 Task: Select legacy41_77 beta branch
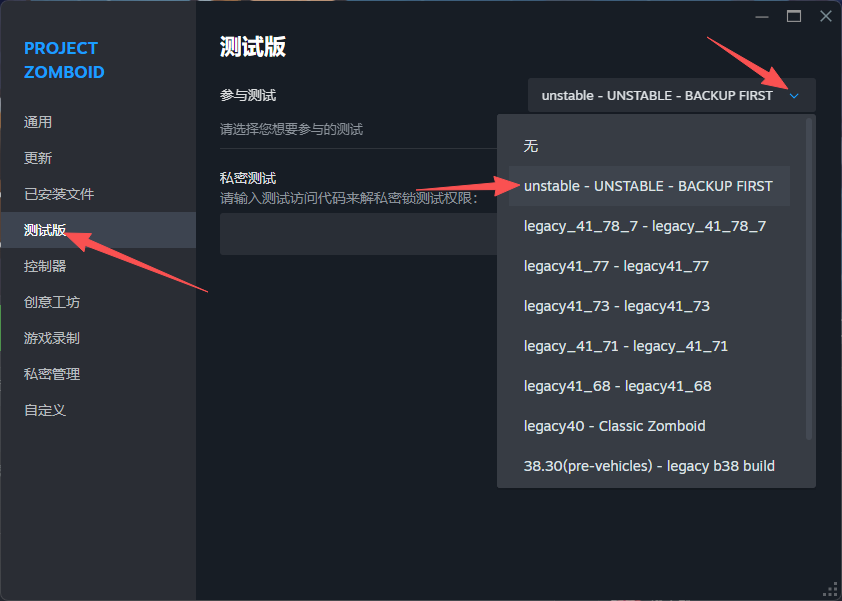point(616,266)
